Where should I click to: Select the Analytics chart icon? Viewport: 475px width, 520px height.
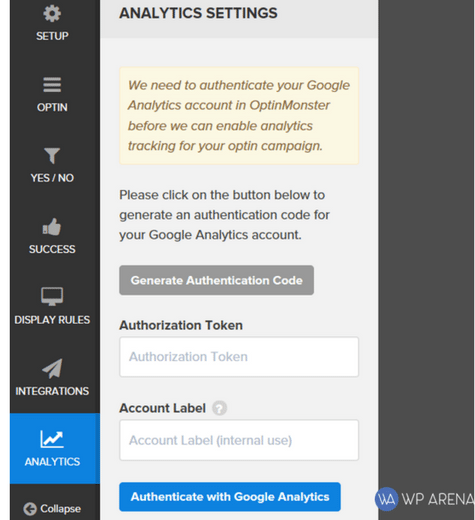(52, 439)
